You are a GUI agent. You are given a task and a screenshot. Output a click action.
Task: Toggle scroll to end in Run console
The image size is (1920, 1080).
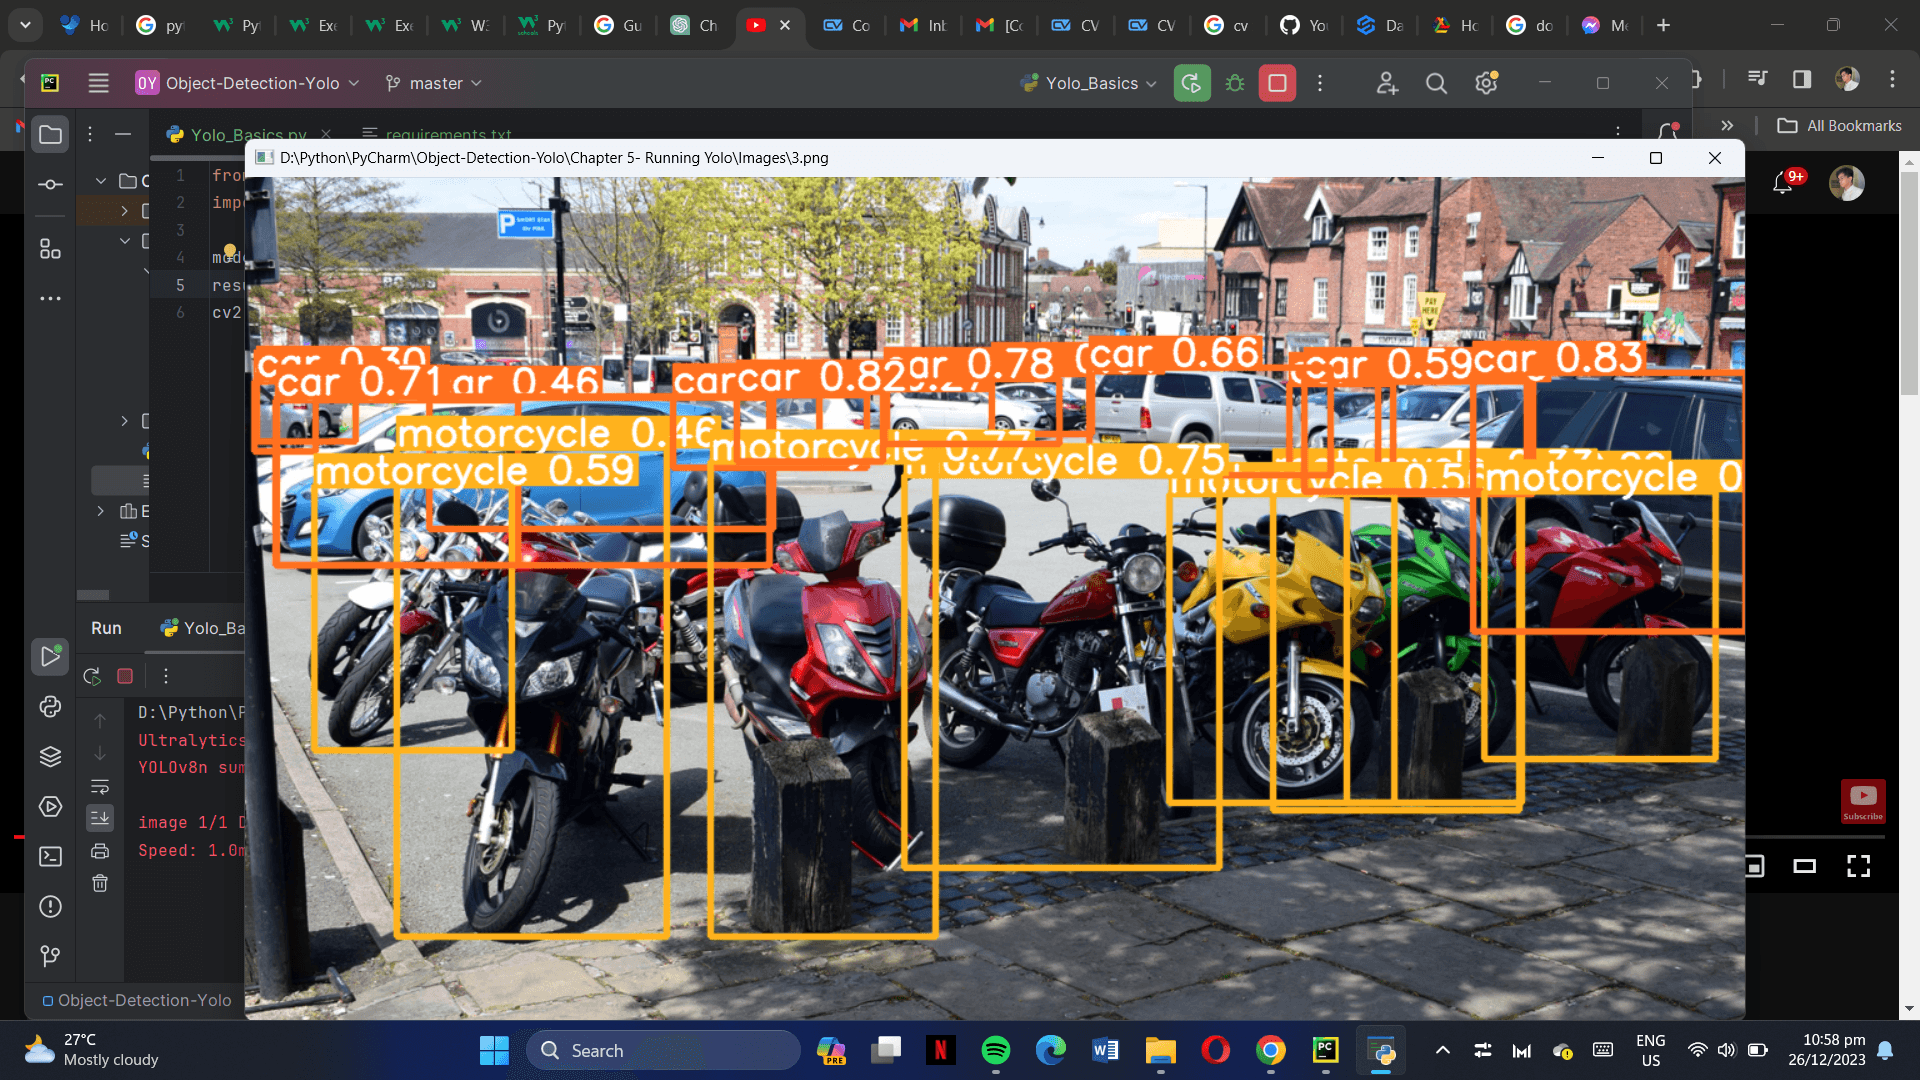(x=100, y=818)
